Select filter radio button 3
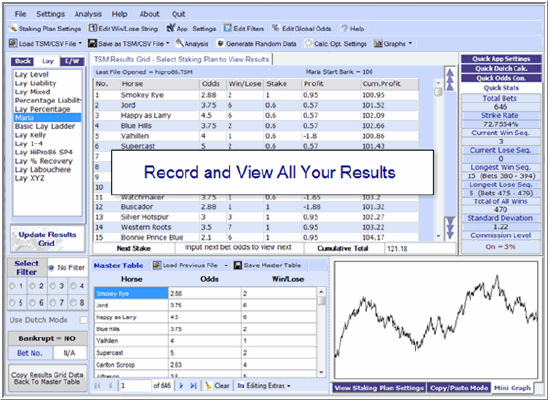This screenshot has width=550, height=400. click(x=53, y=286)
